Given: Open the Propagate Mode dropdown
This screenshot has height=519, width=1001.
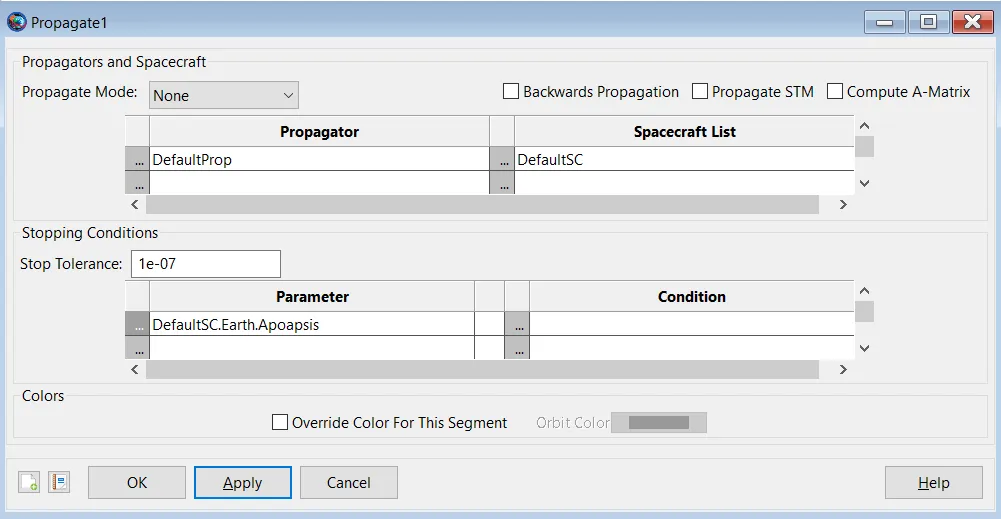Looking at the screenshot, I should (x=224, y=96).
